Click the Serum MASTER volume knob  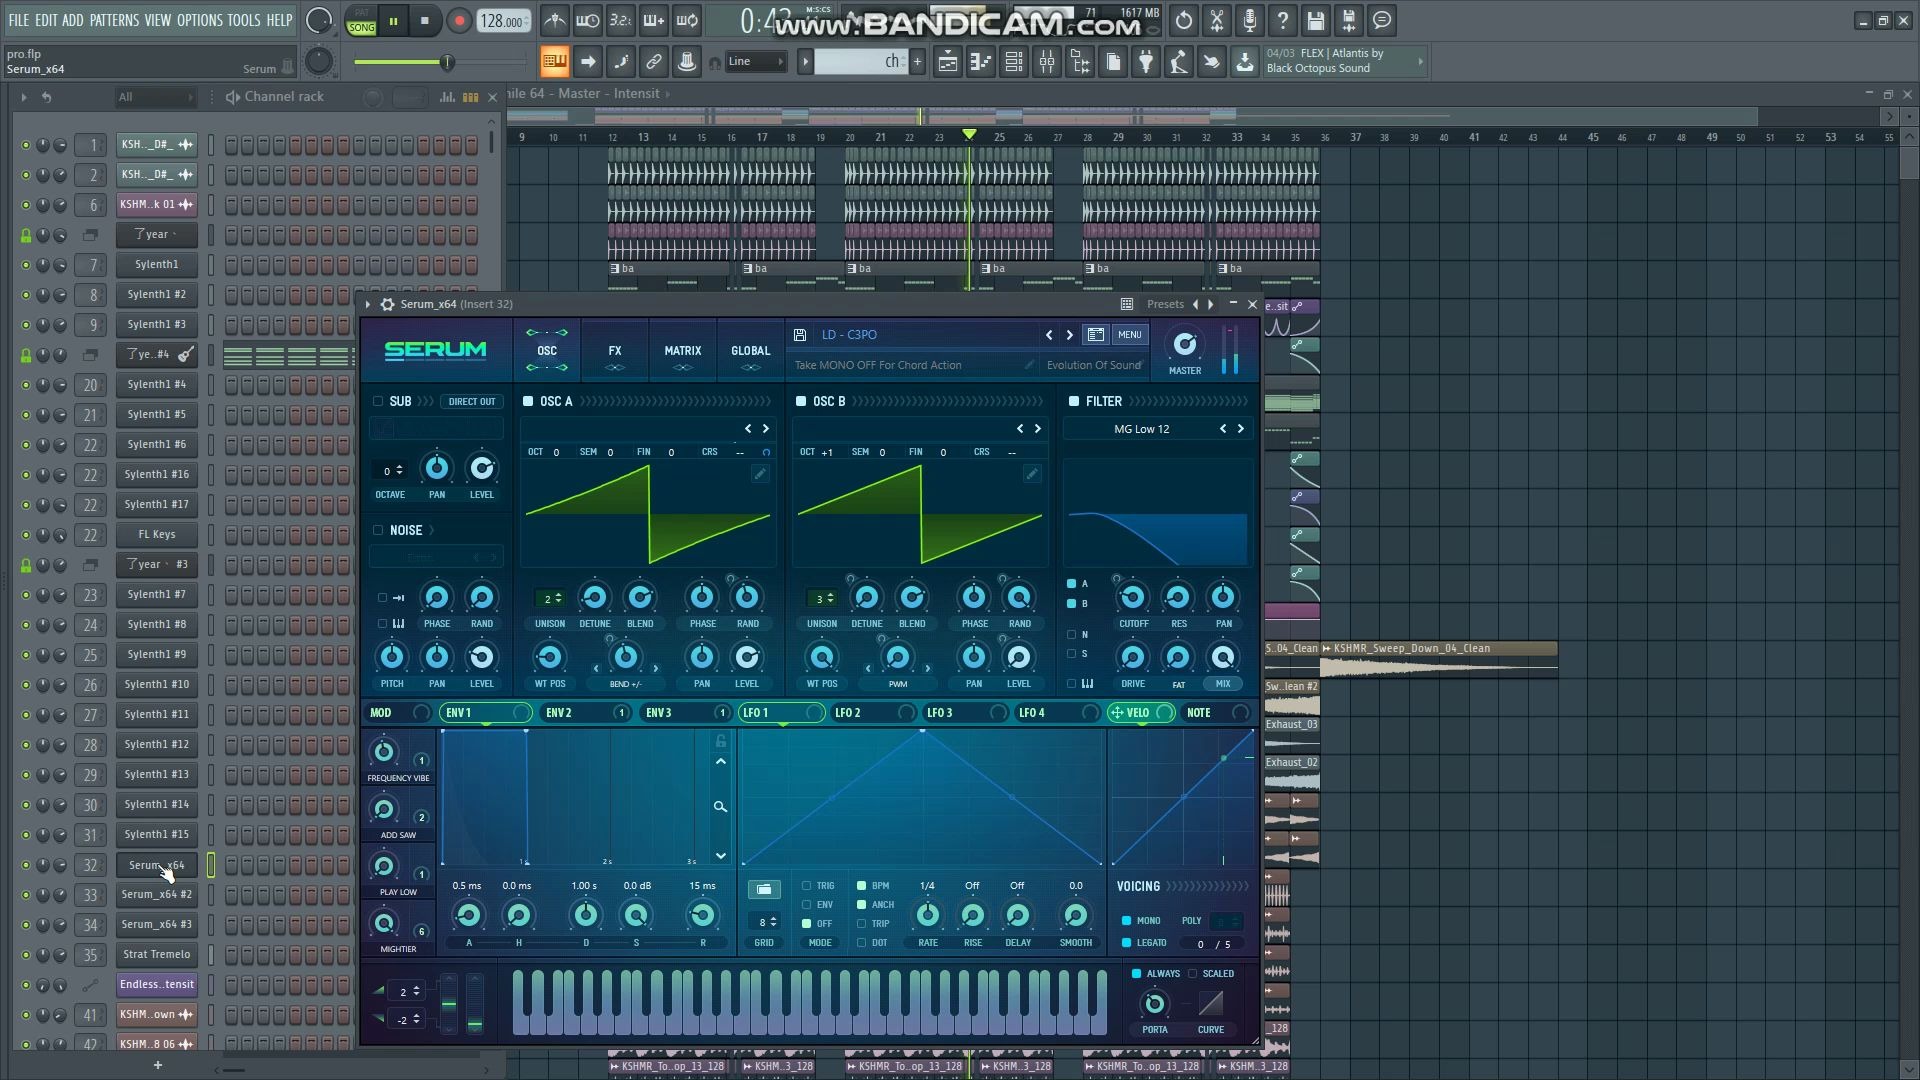coord(1185,345)
